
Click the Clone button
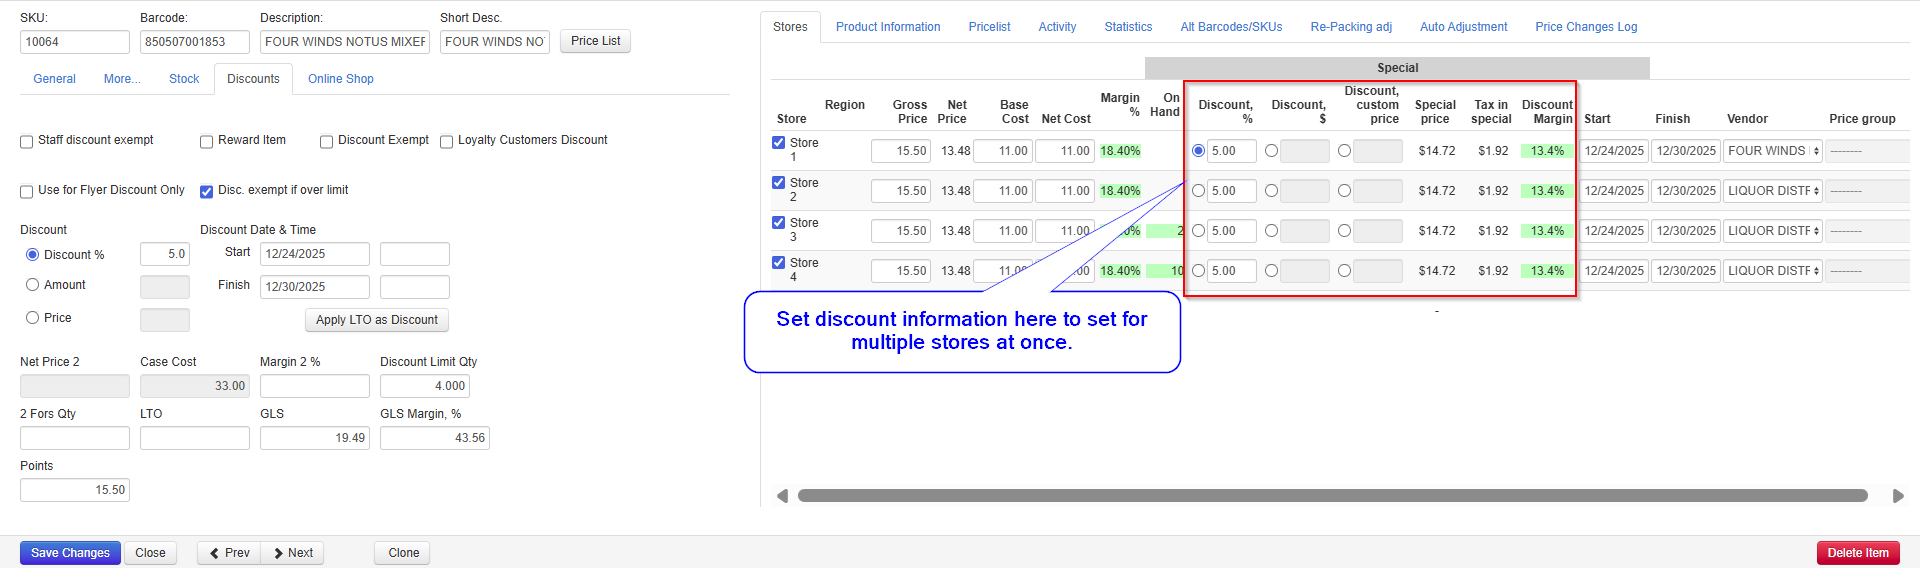(x=404, y=553)
